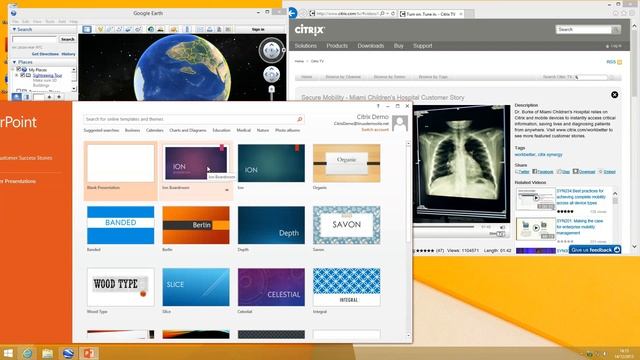The height and width of the screenshot is (360, 640).
Task: Open PowerPoint from the taskbar
Action: pos(89,353)
